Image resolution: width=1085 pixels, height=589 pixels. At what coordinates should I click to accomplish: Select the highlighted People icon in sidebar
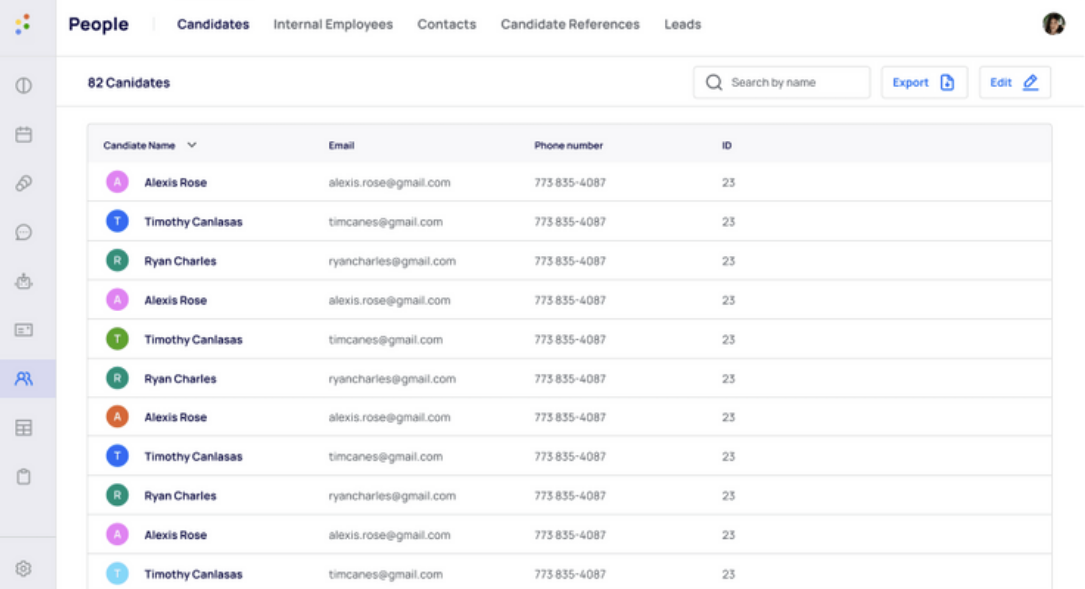(24, 379)
